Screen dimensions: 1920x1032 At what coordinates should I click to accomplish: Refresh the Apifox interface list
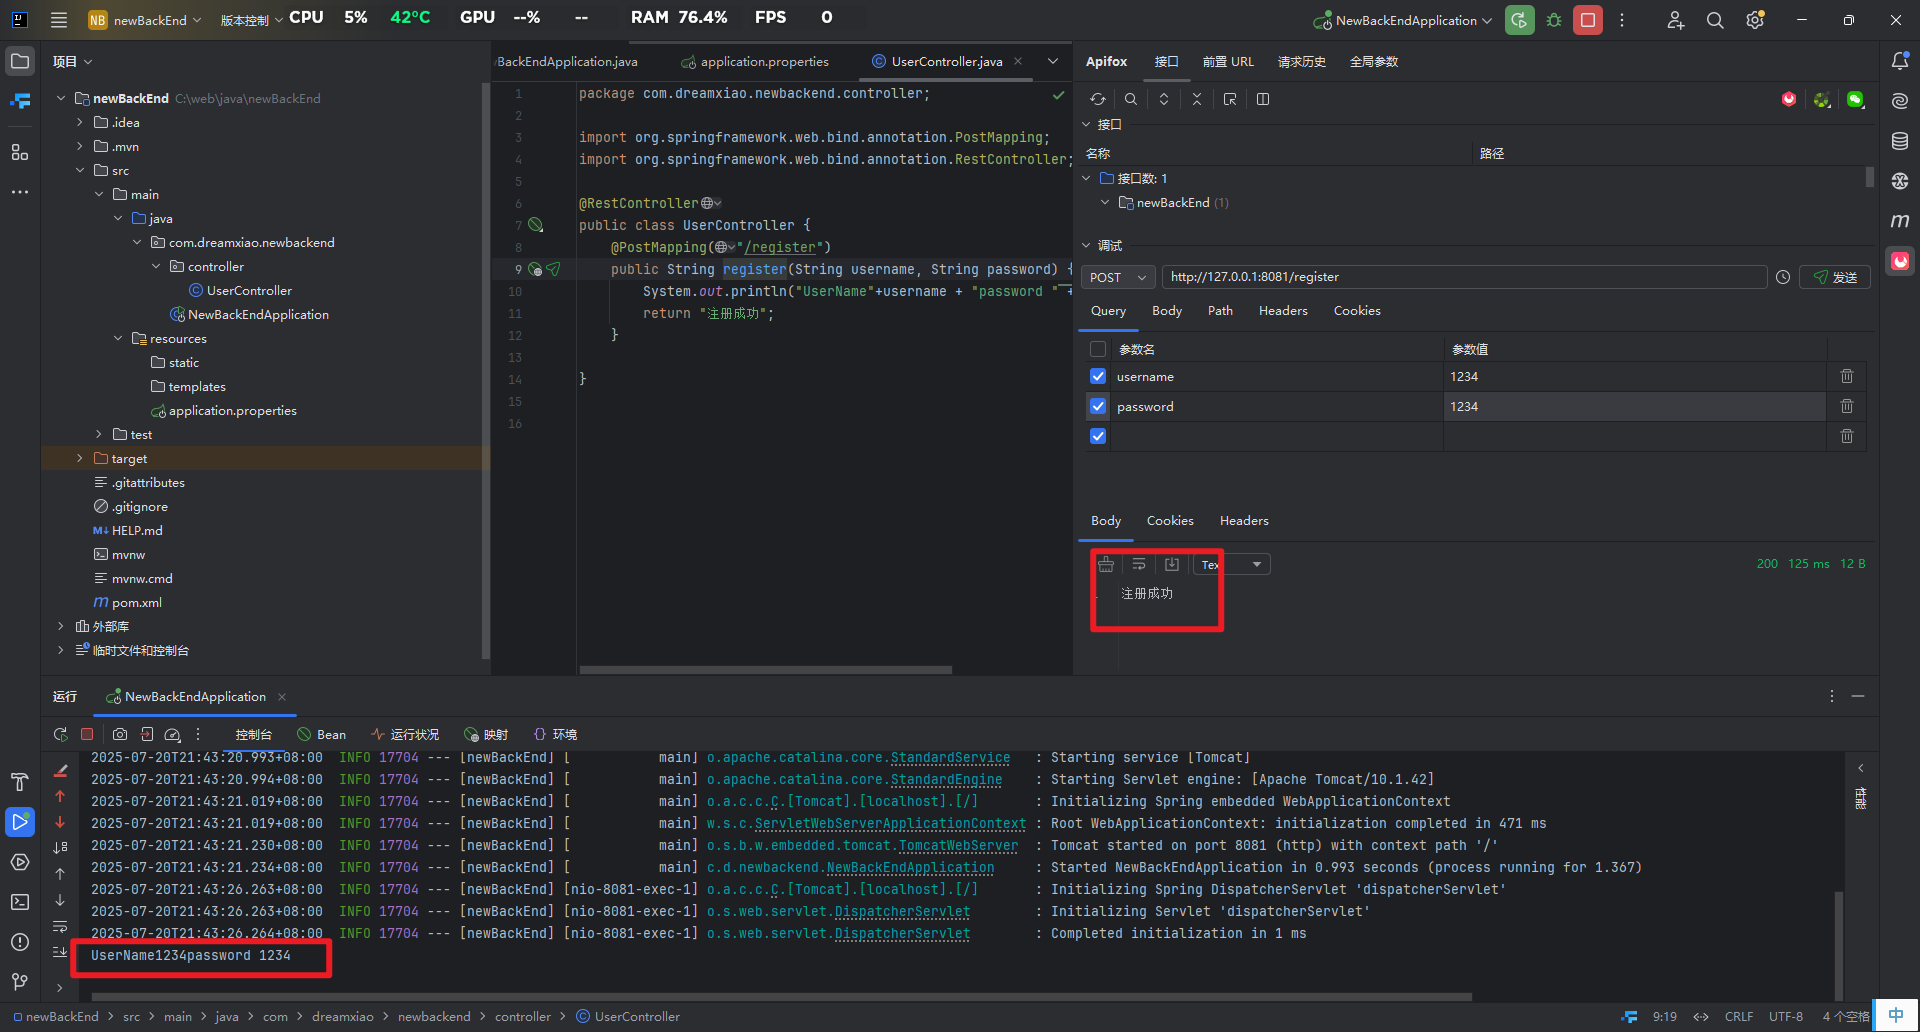1098,99
